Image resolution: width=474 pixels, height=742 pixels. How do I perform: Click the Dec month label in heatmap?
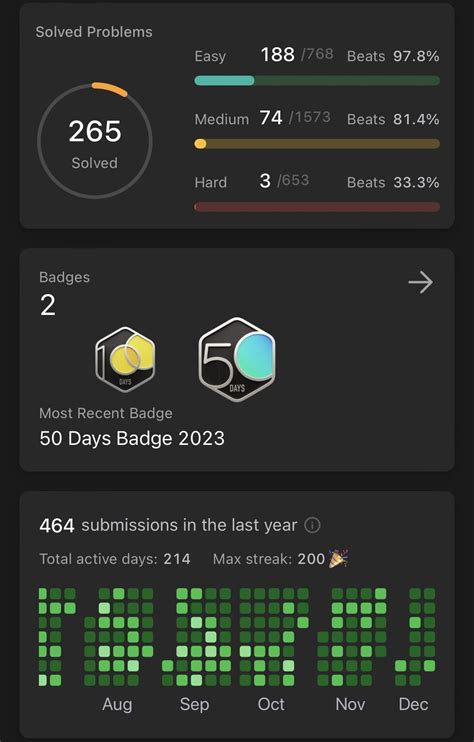pos(413,704)
